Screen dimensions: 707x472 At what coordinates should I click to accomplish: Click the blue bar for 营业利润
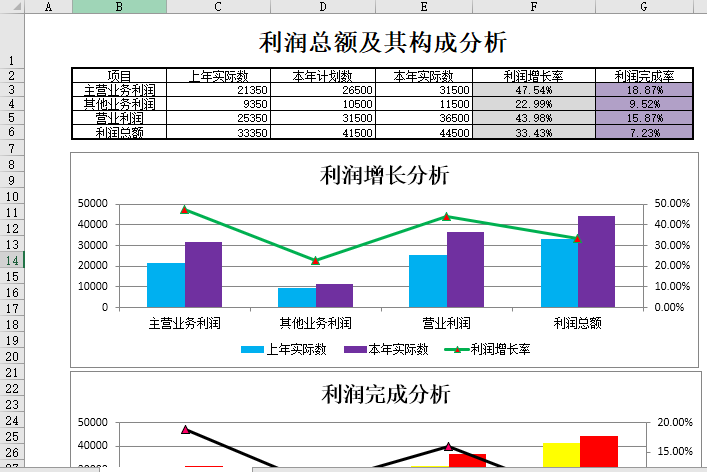(x=428, y=281)
